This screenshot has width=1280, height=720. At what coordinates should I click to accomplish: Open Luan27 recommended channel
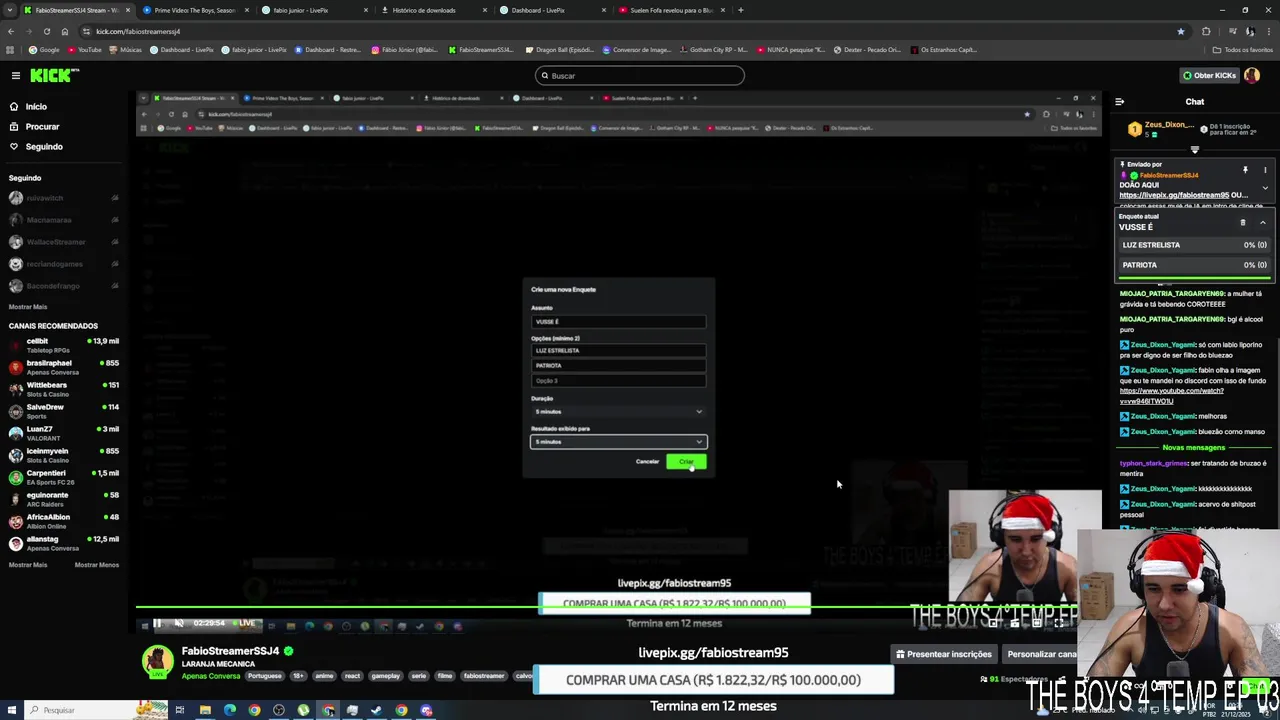[x=64, y=433]
